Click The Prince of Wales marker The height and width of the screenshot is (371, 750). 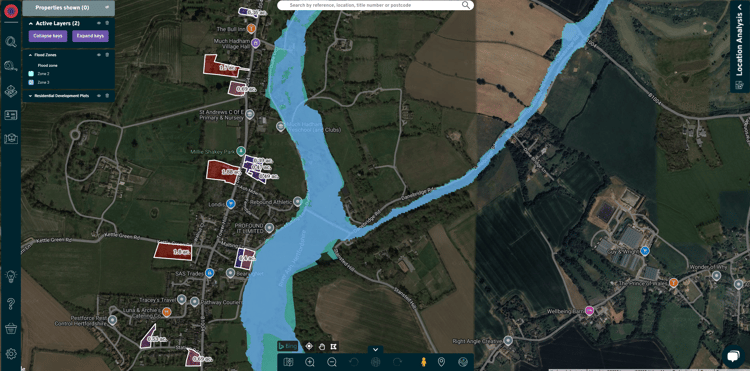[673, 283]
